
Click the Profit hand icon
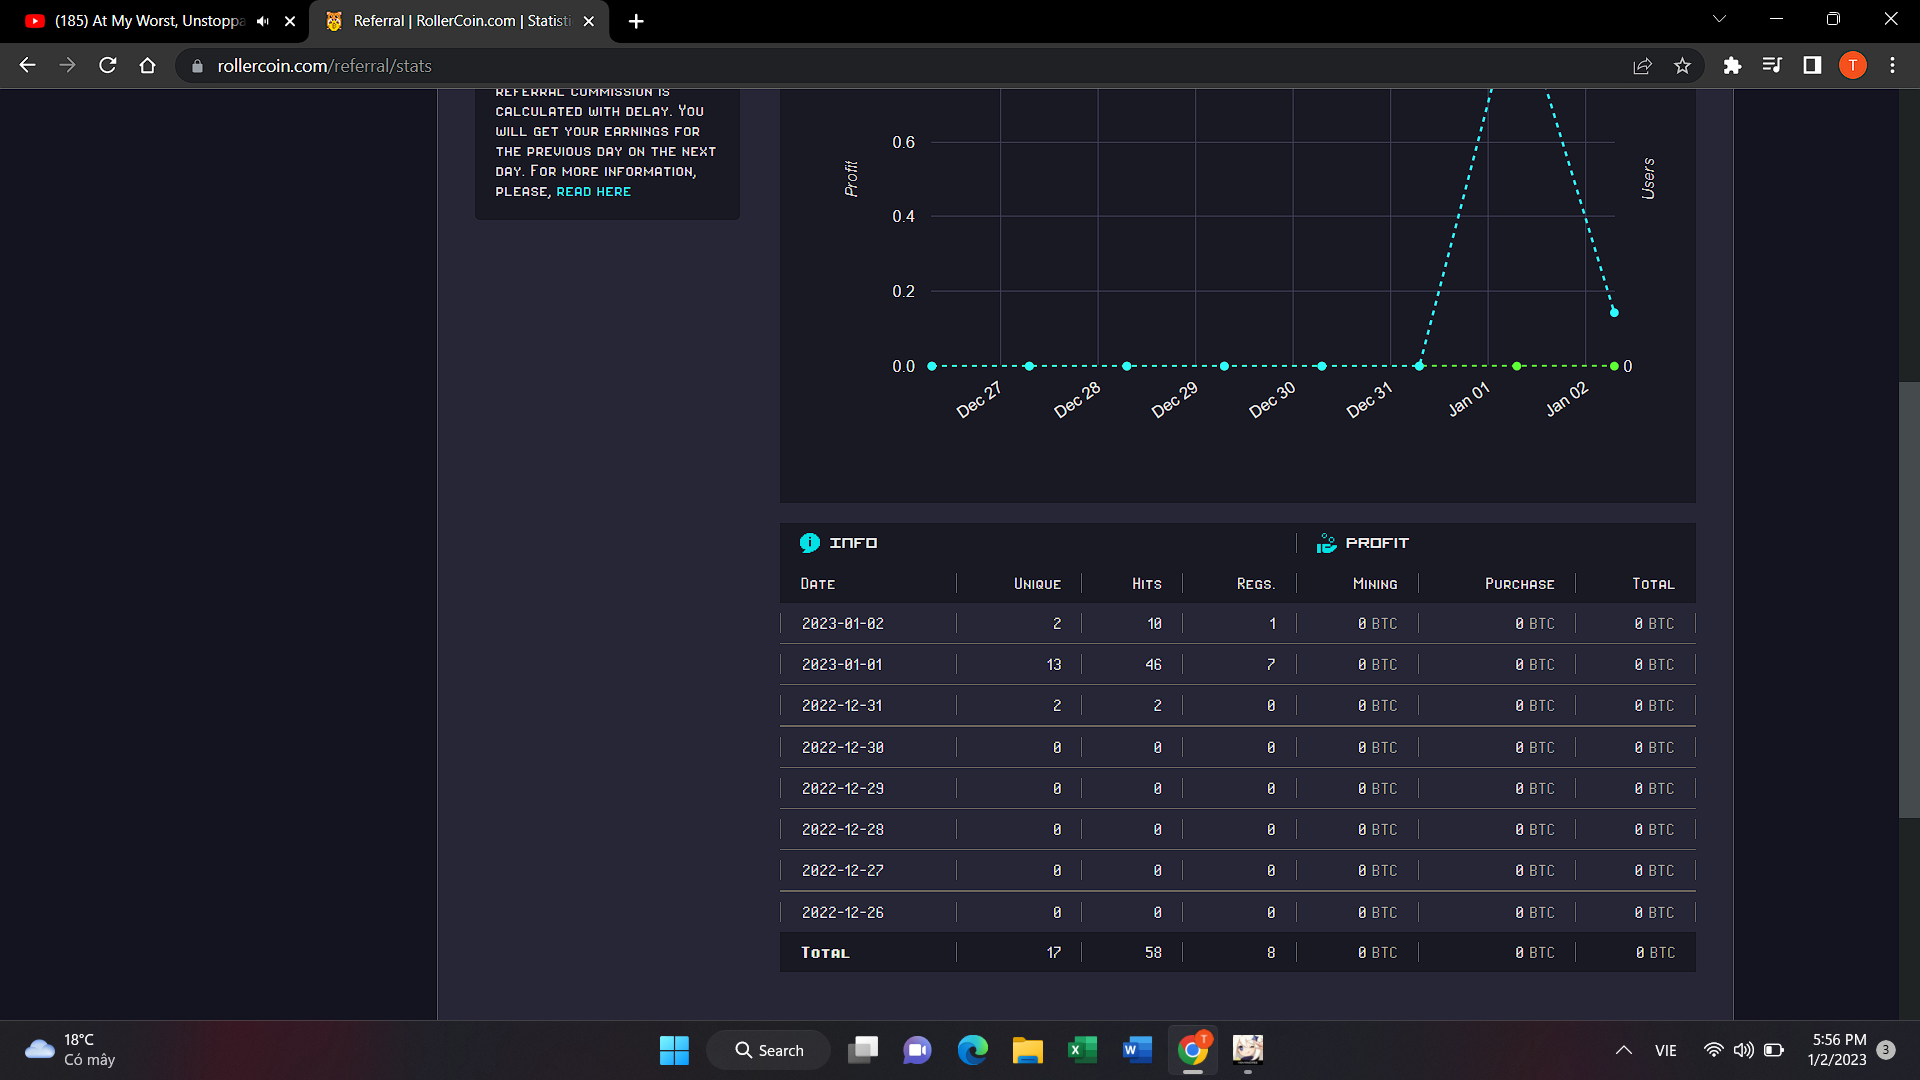1327,543
